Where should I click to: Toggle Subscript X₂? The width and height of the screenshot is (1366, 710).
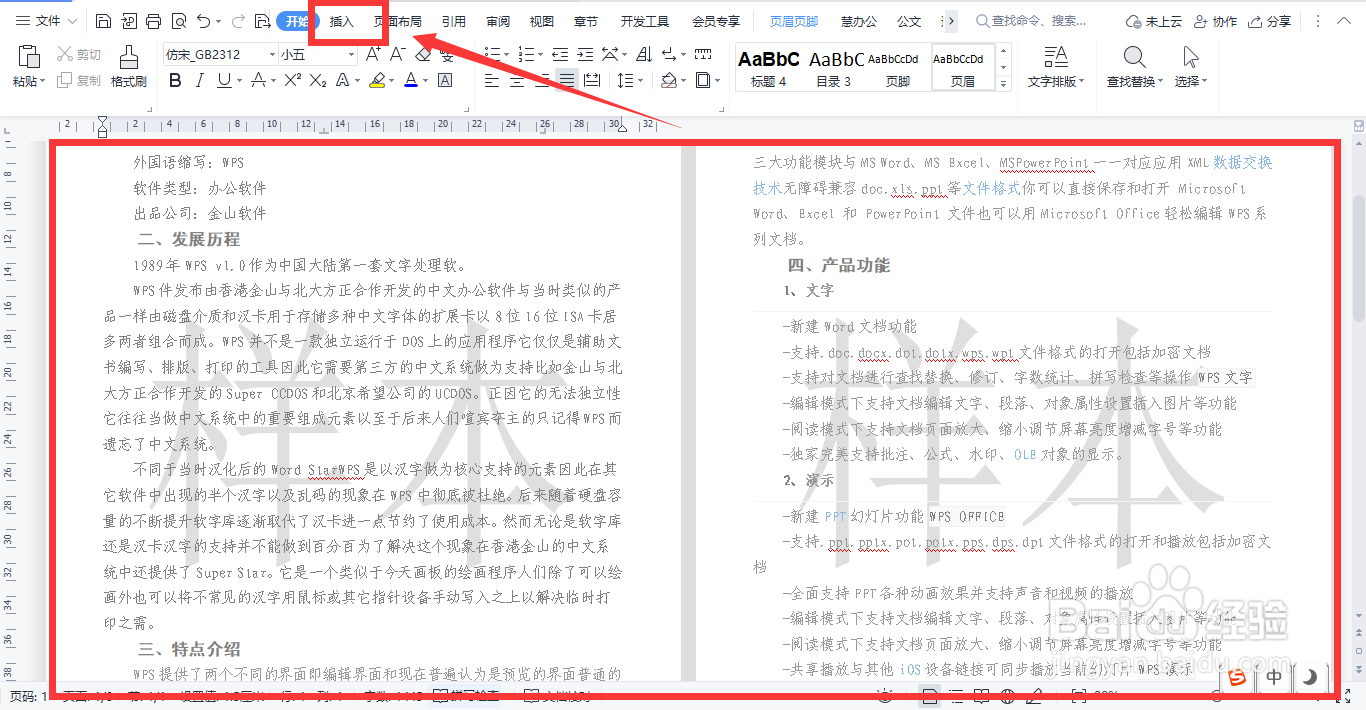(318, 80)
